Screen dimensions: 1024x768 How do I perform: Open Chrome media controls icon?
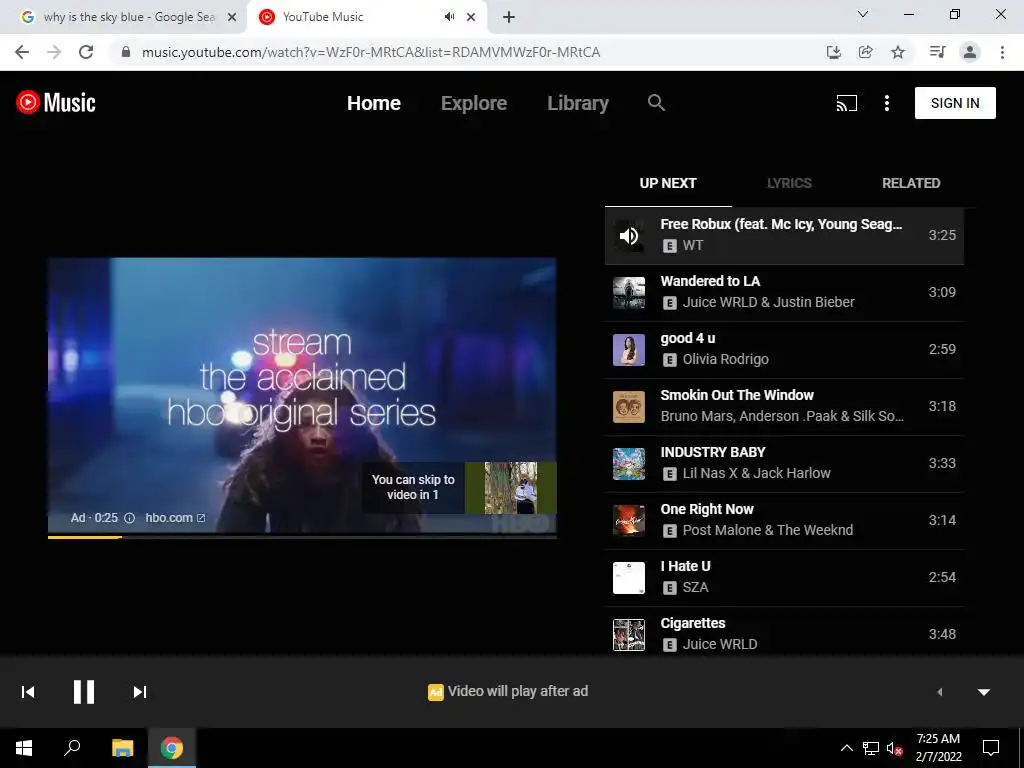click(937, 52)
